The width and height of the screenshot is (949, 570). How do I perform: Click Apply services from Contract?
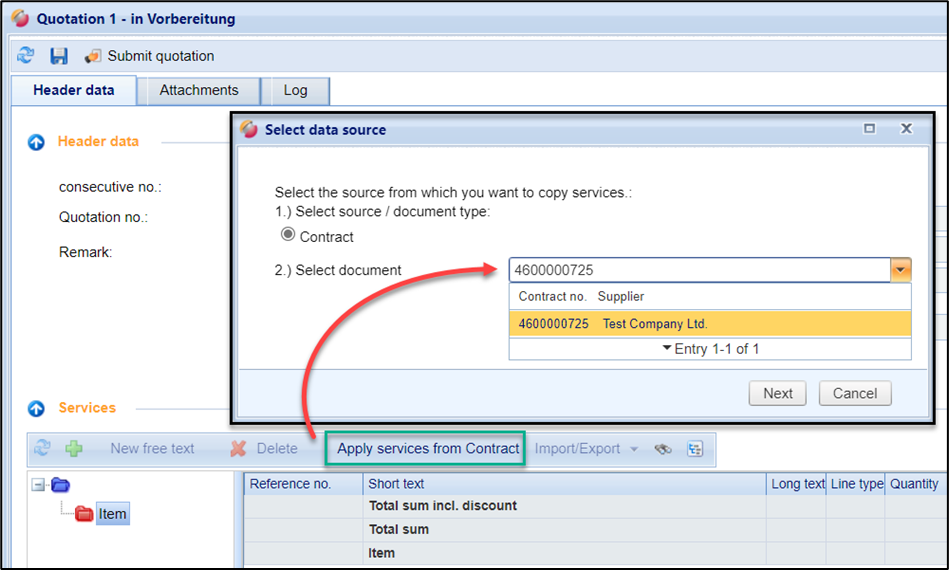(x=428, y=448)
